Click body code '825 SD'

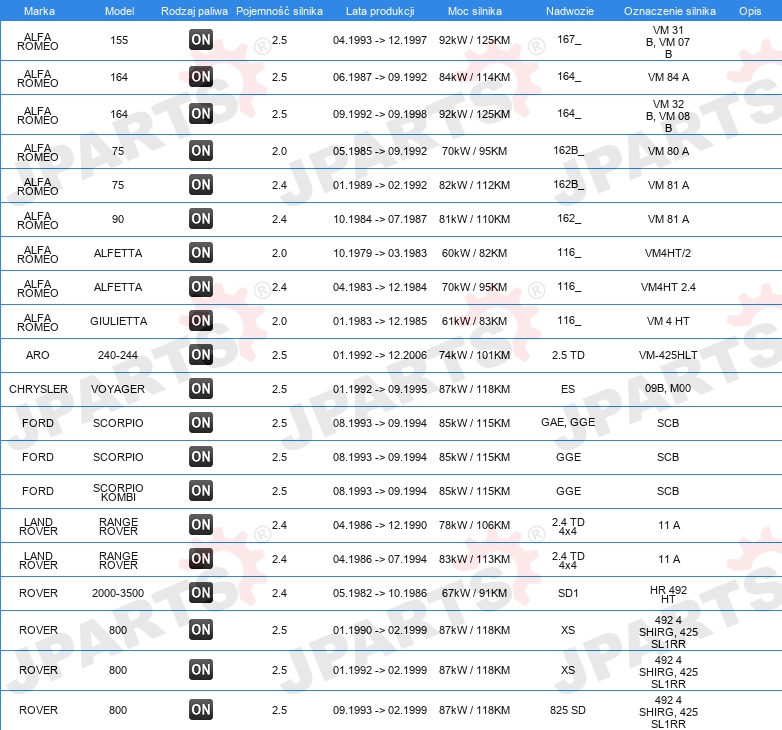568,710
